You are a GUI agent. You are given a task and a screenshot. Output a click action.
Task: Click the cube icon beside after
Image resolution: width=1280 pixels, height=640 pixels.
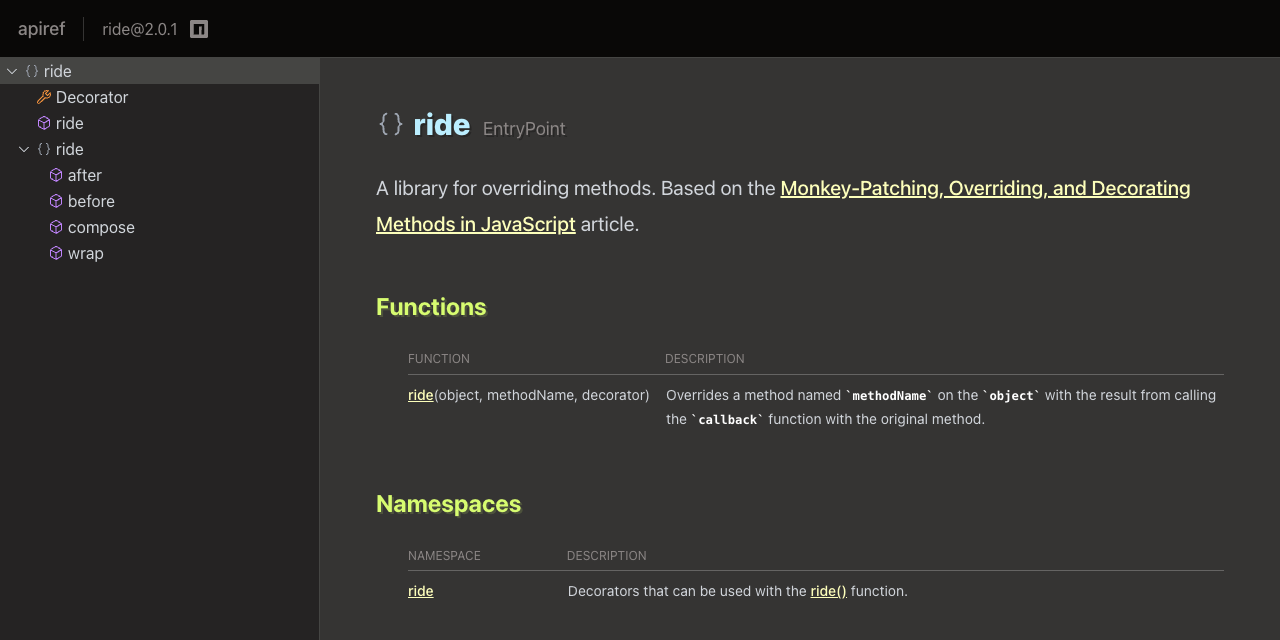click(x=56, y=175)
